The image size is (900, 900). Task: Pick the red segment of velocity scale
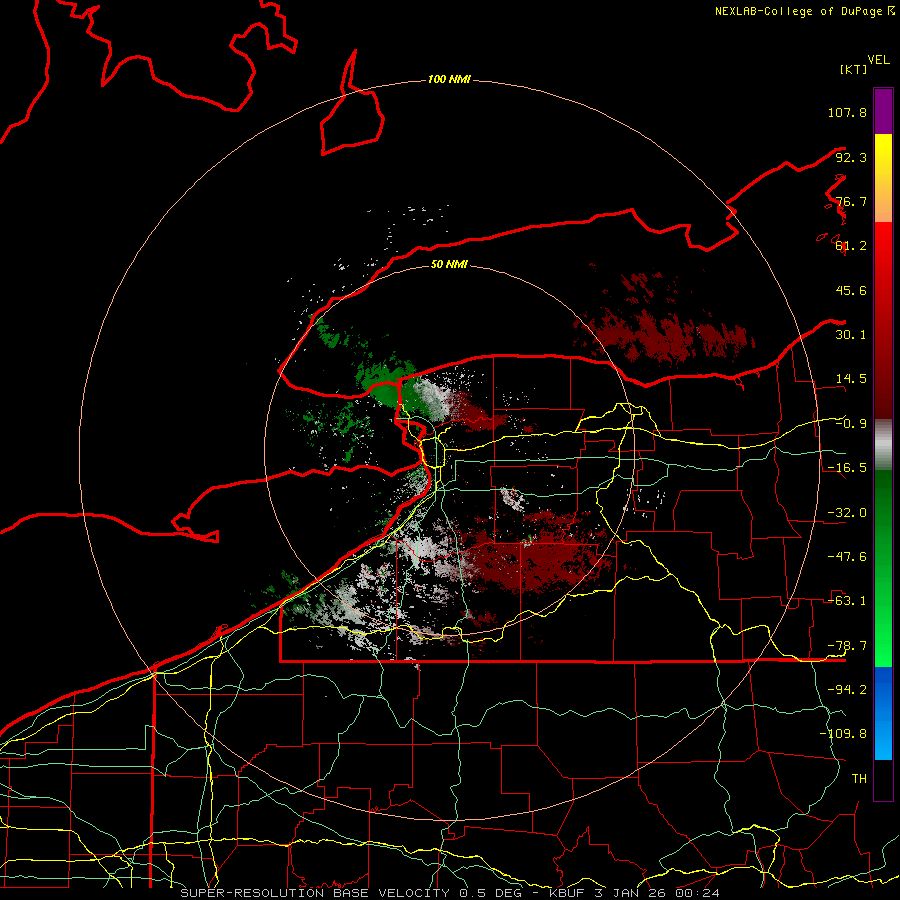pos(883,320)
